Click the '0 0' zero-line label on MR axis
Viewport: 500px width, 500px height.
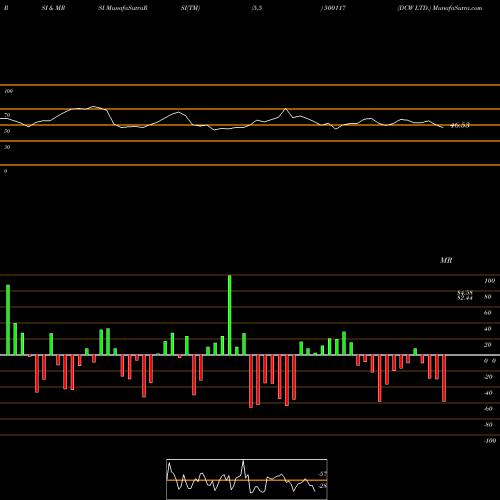pyautogui.click(x=490, y=361)
